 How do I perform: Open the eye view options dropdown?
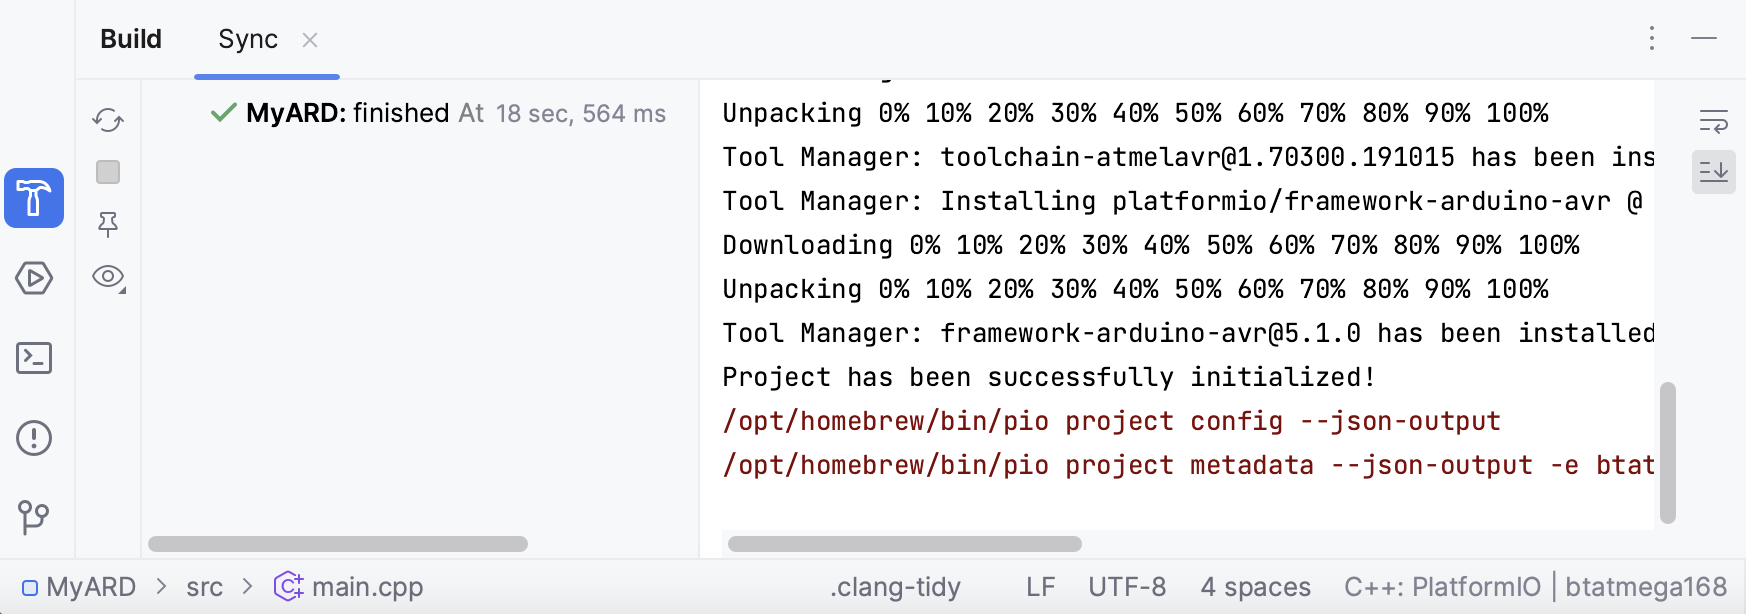[108, 277]
